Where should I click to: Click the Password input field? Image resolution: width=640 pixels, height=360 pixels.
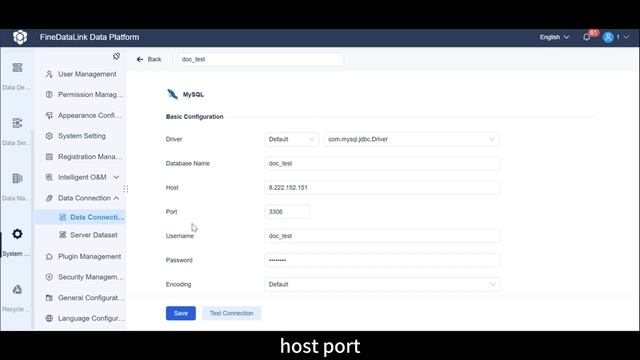[x=382, y=260]
